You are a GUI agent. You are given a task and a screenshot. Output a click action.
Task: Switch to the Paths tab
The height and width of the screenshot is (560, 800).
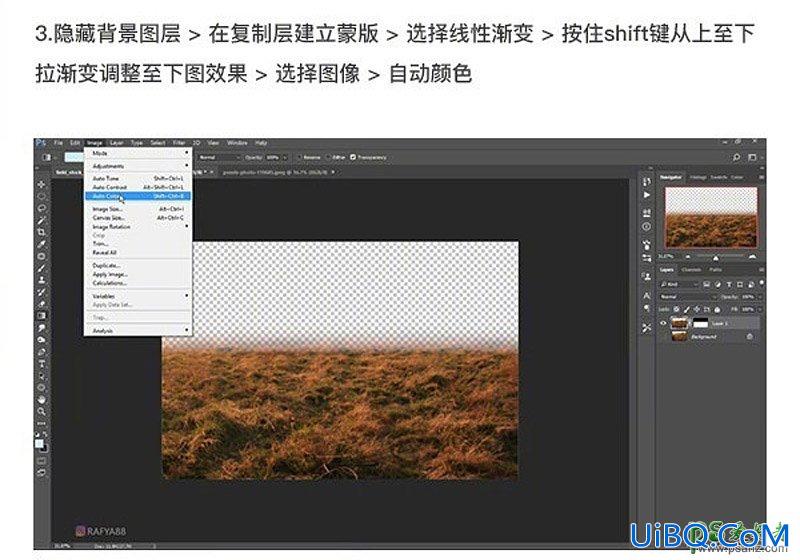(x=715, y=270)
